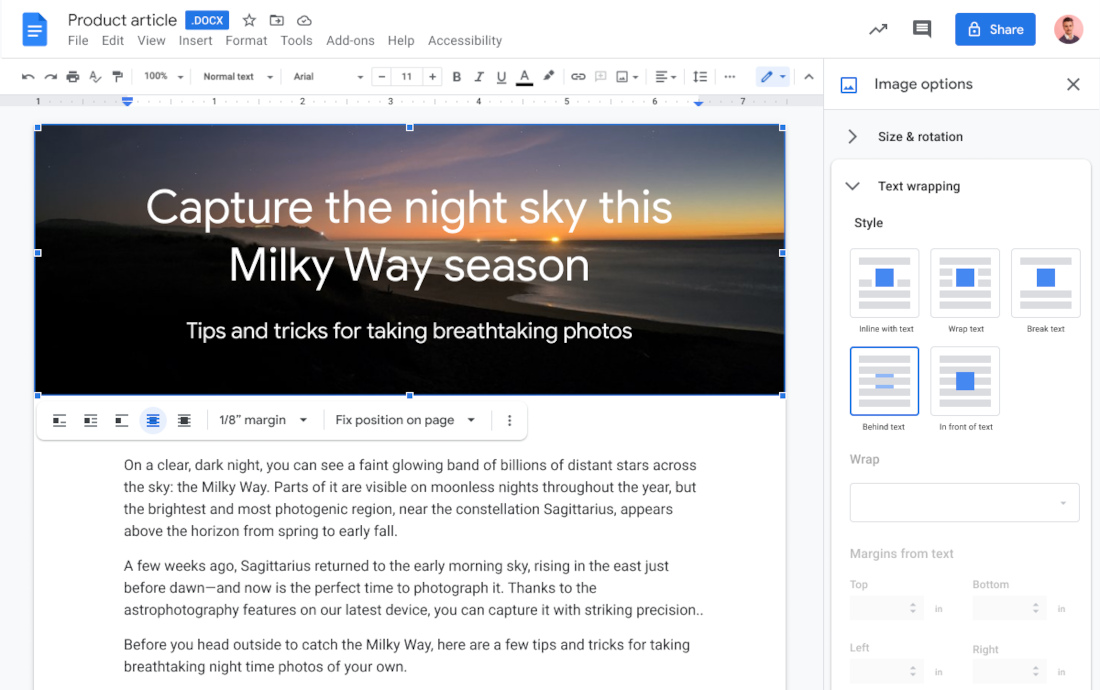Open the View menu
Viewport: 1100px width, 690px height.
(152, 41)
